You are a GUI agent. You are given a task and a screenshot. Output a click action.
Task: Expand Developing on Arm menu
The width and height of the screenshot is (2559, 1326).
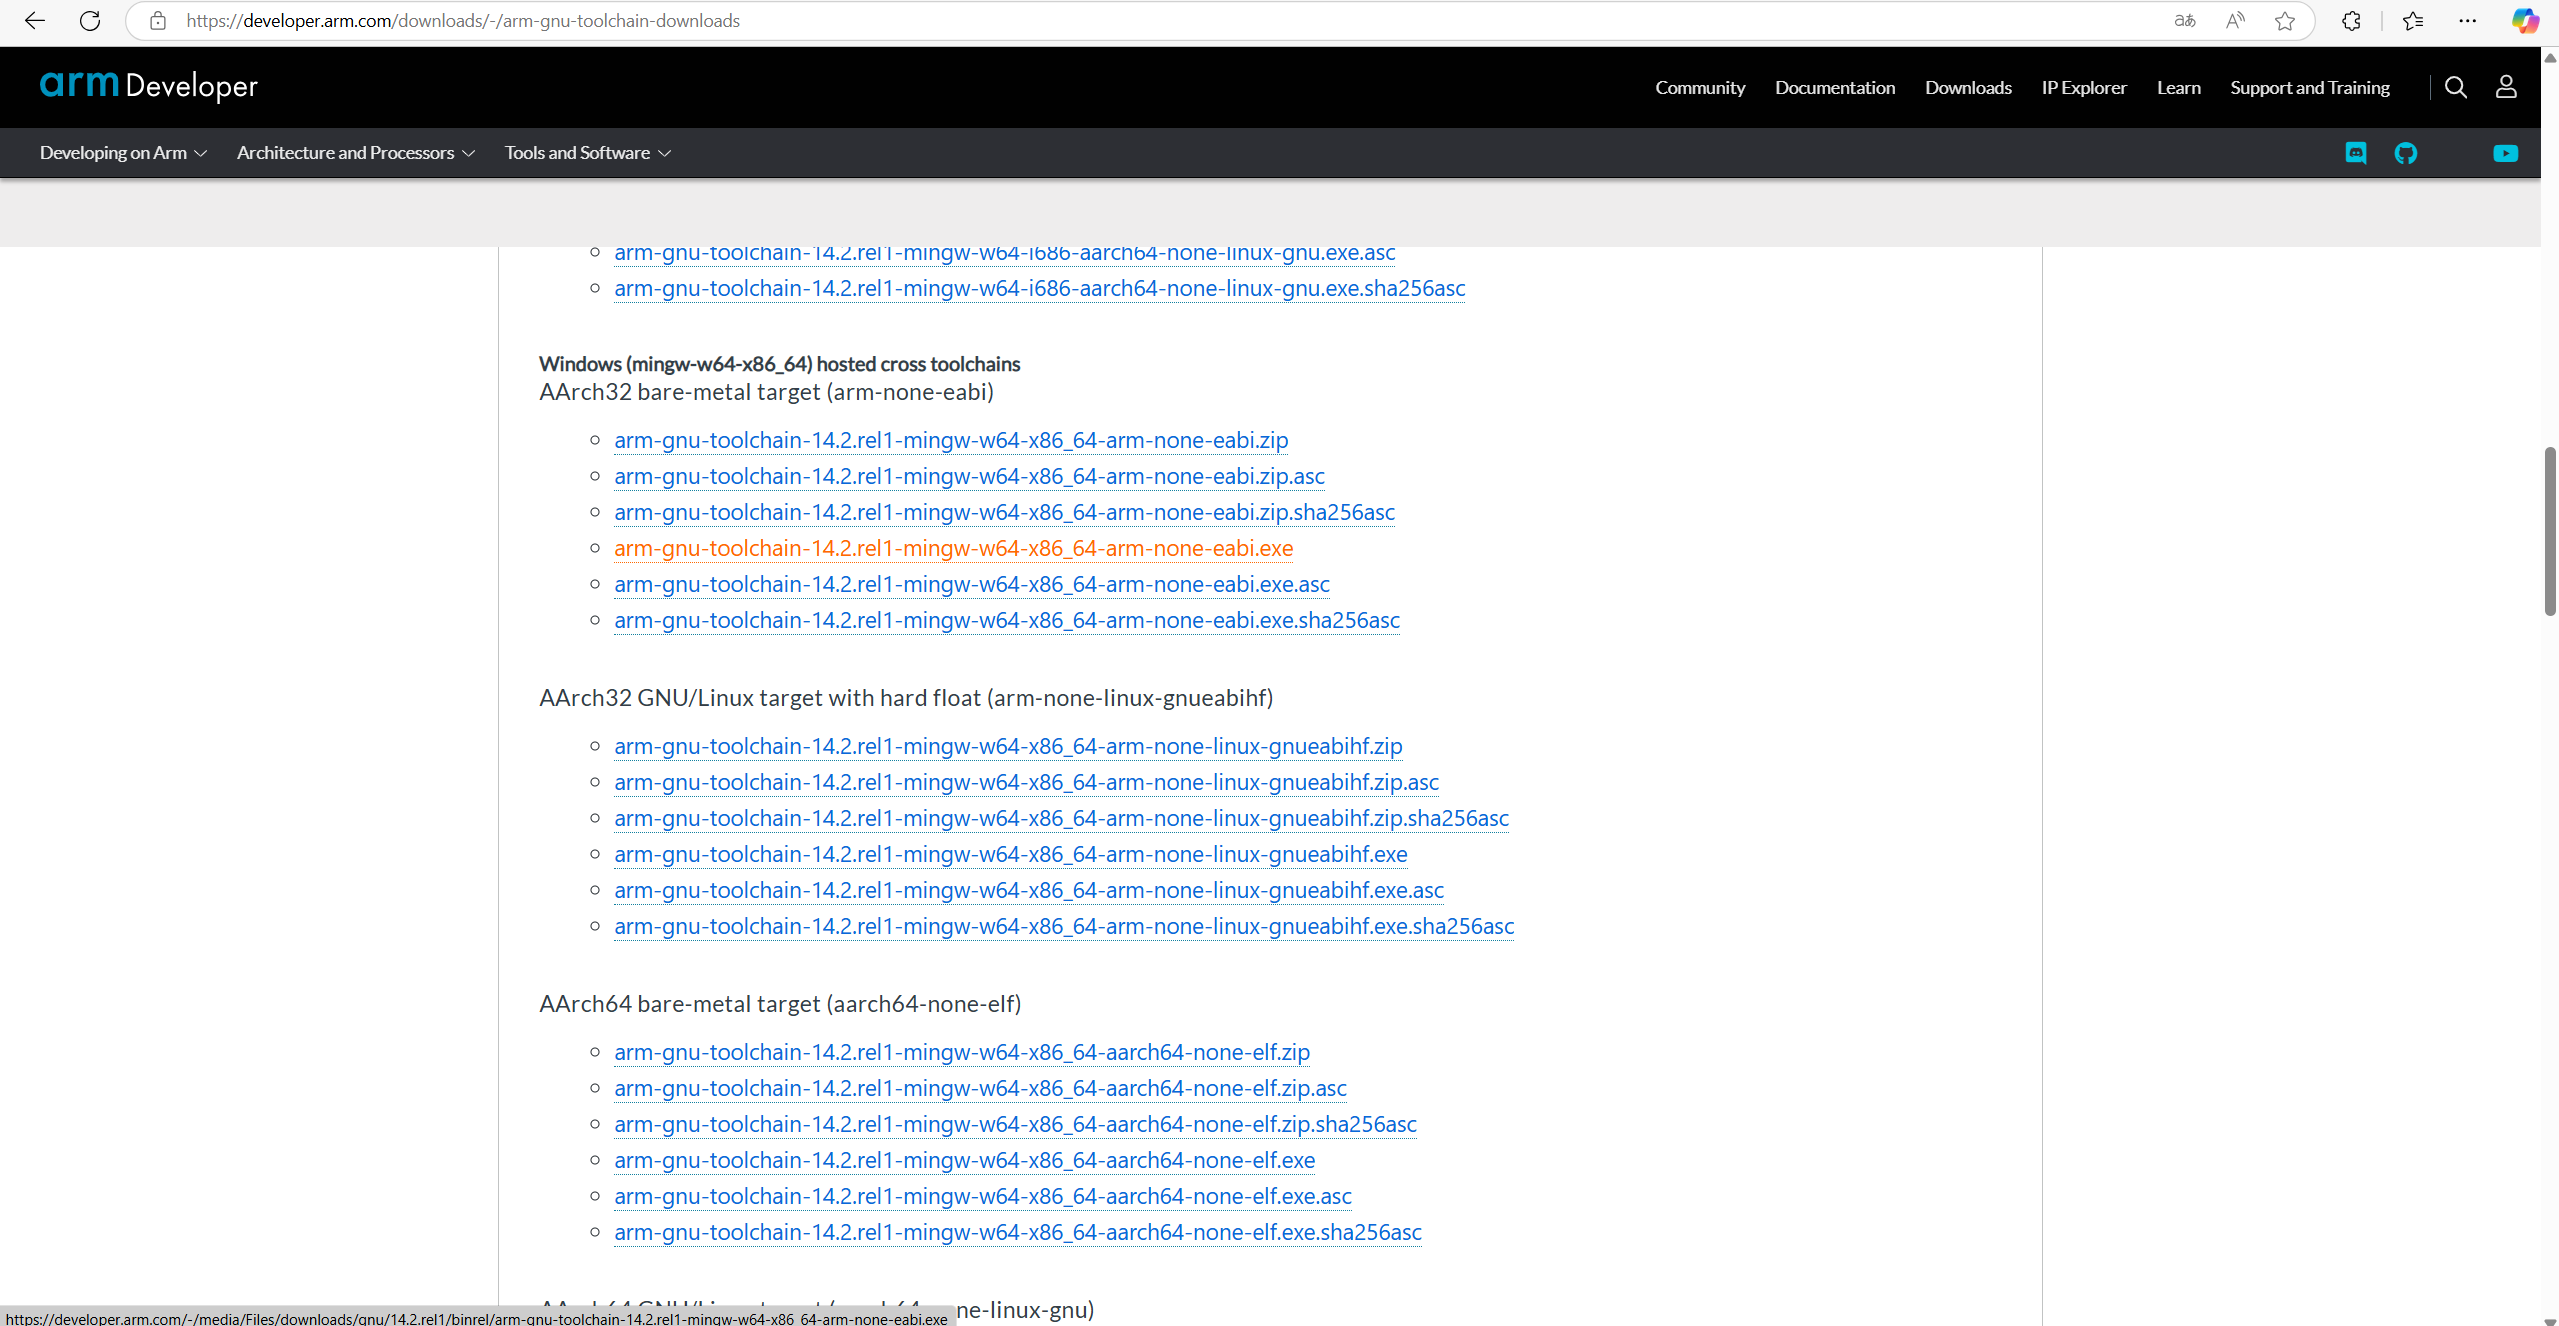click(123, 153)
